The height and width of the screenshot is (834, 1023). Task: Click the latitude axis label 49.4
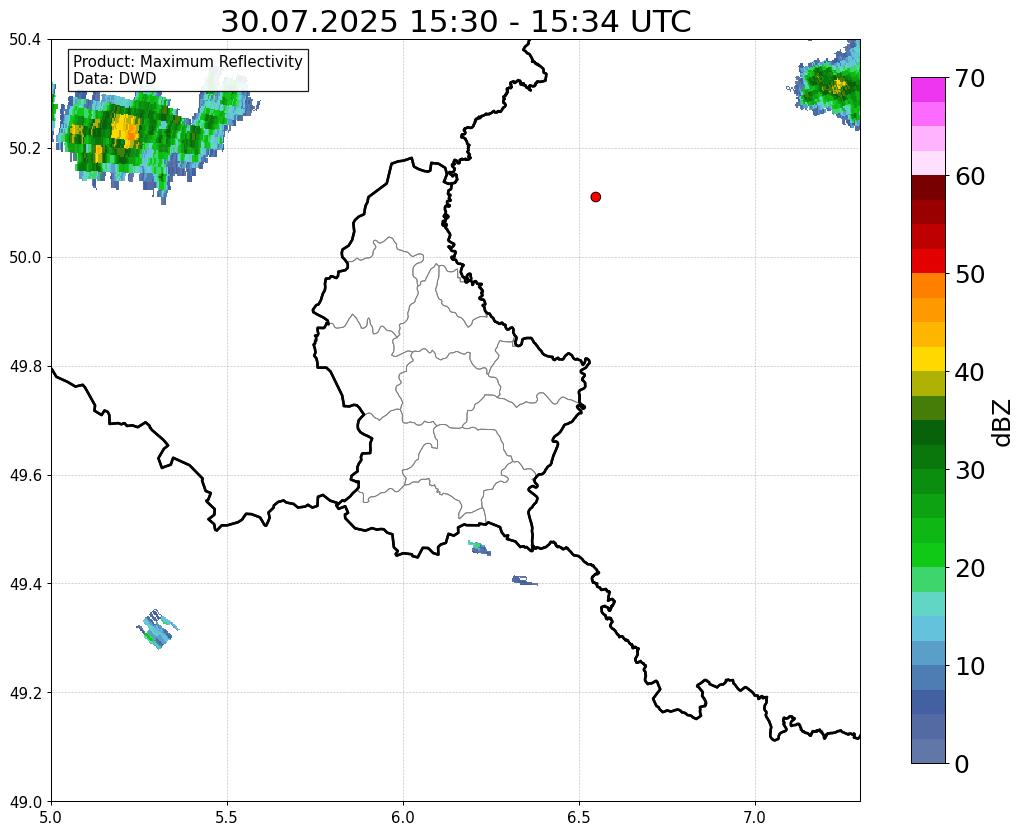(25, 584)
